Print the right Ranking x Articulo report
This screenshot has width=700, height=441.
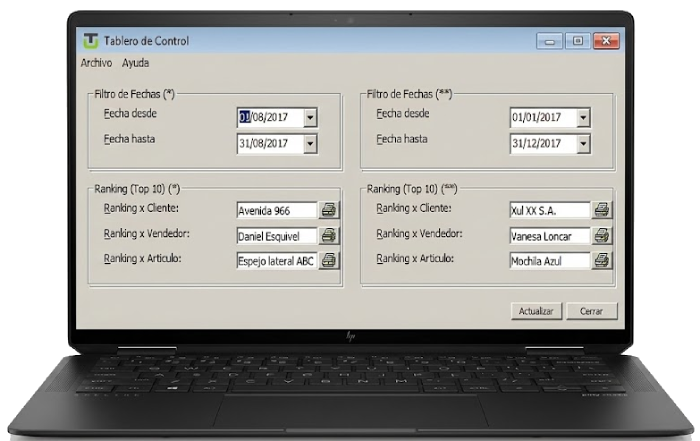(x=602, y=261)
